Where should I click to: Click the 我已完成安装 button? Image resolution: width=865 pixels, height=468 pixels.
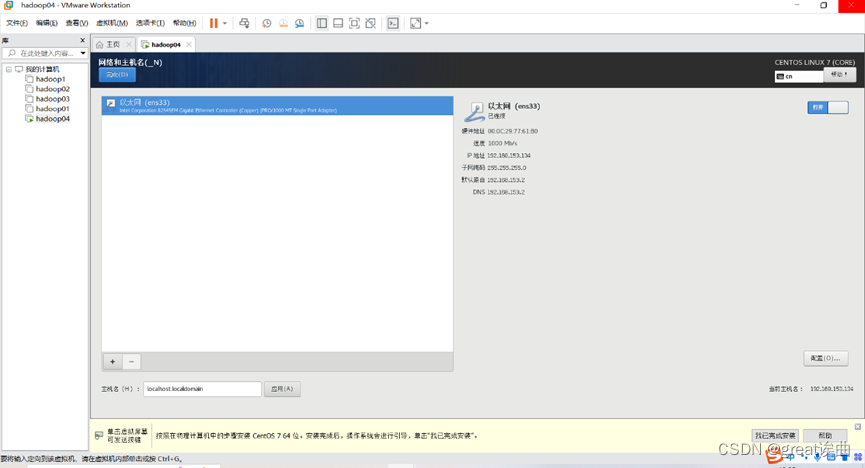pos(775,435)
